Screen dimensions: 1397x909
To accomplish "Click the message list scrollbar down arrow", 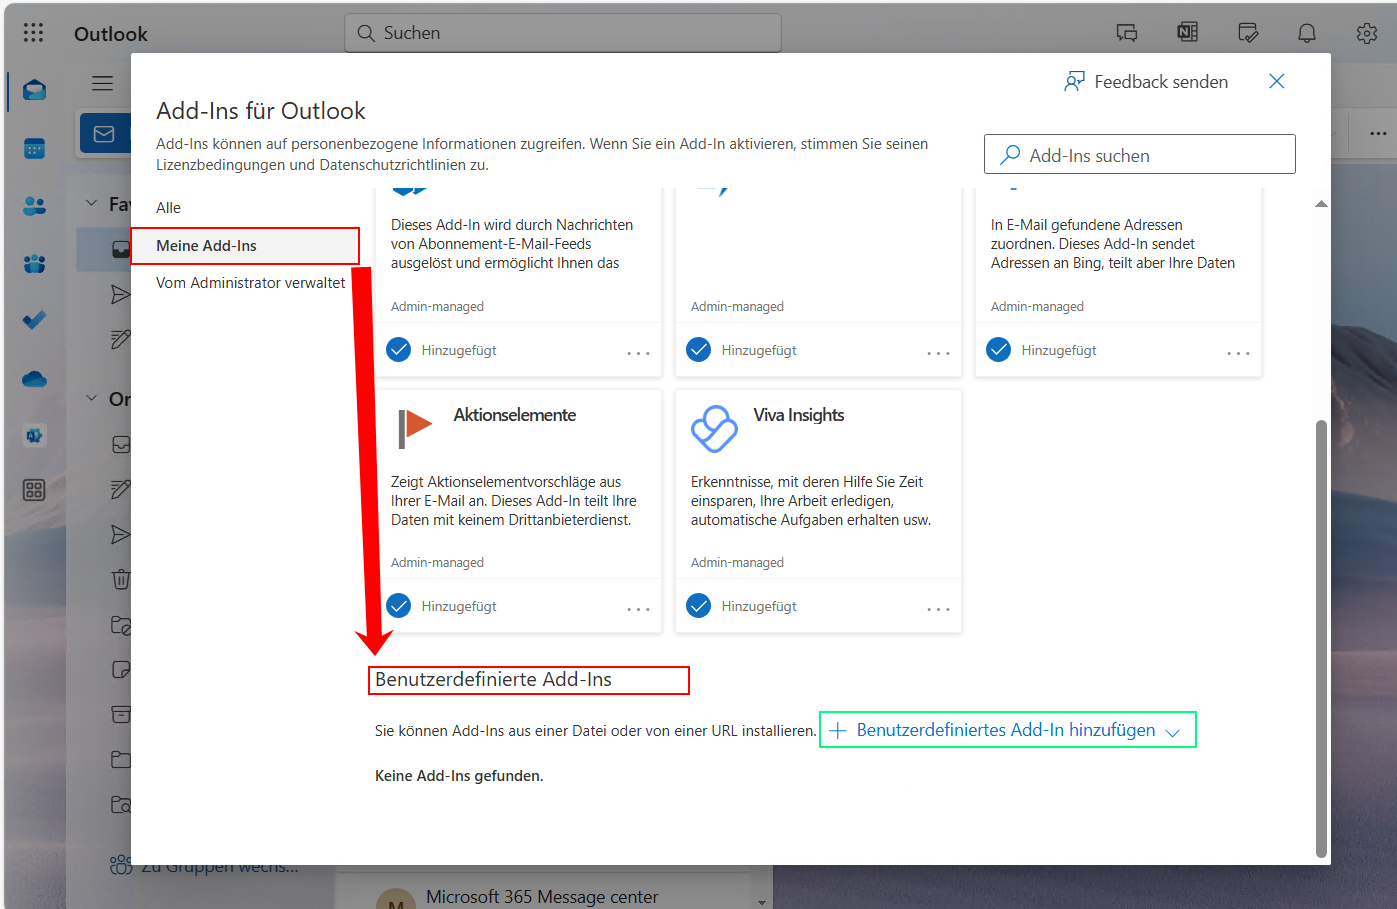I will click(762, 902).
